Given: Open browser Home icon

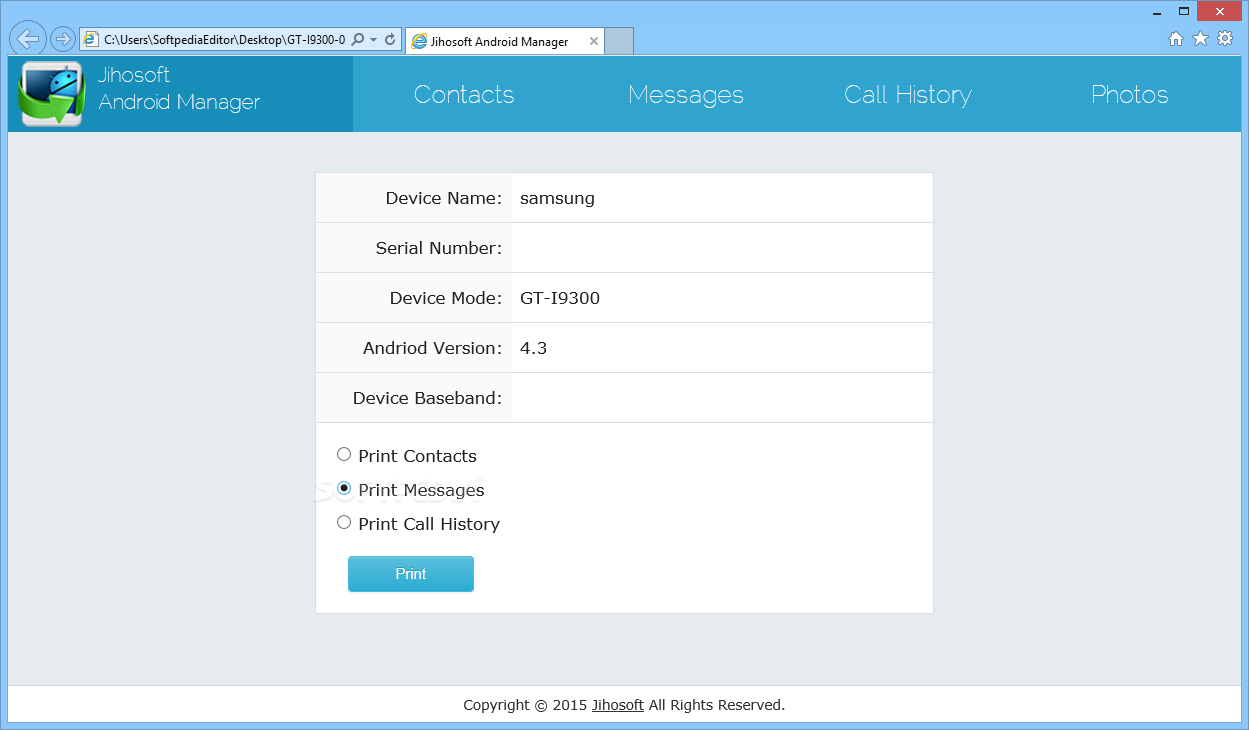Looking at the screenshot, I should click(x=1176, y=39).
